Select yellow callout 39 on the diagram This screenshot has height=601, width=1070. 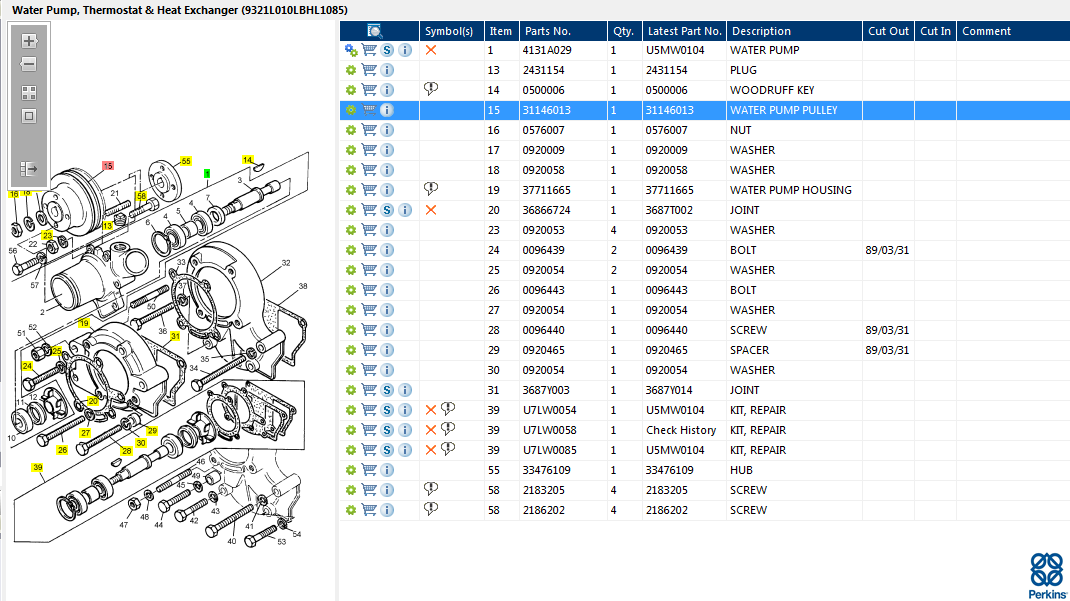[x=38, y=467]
